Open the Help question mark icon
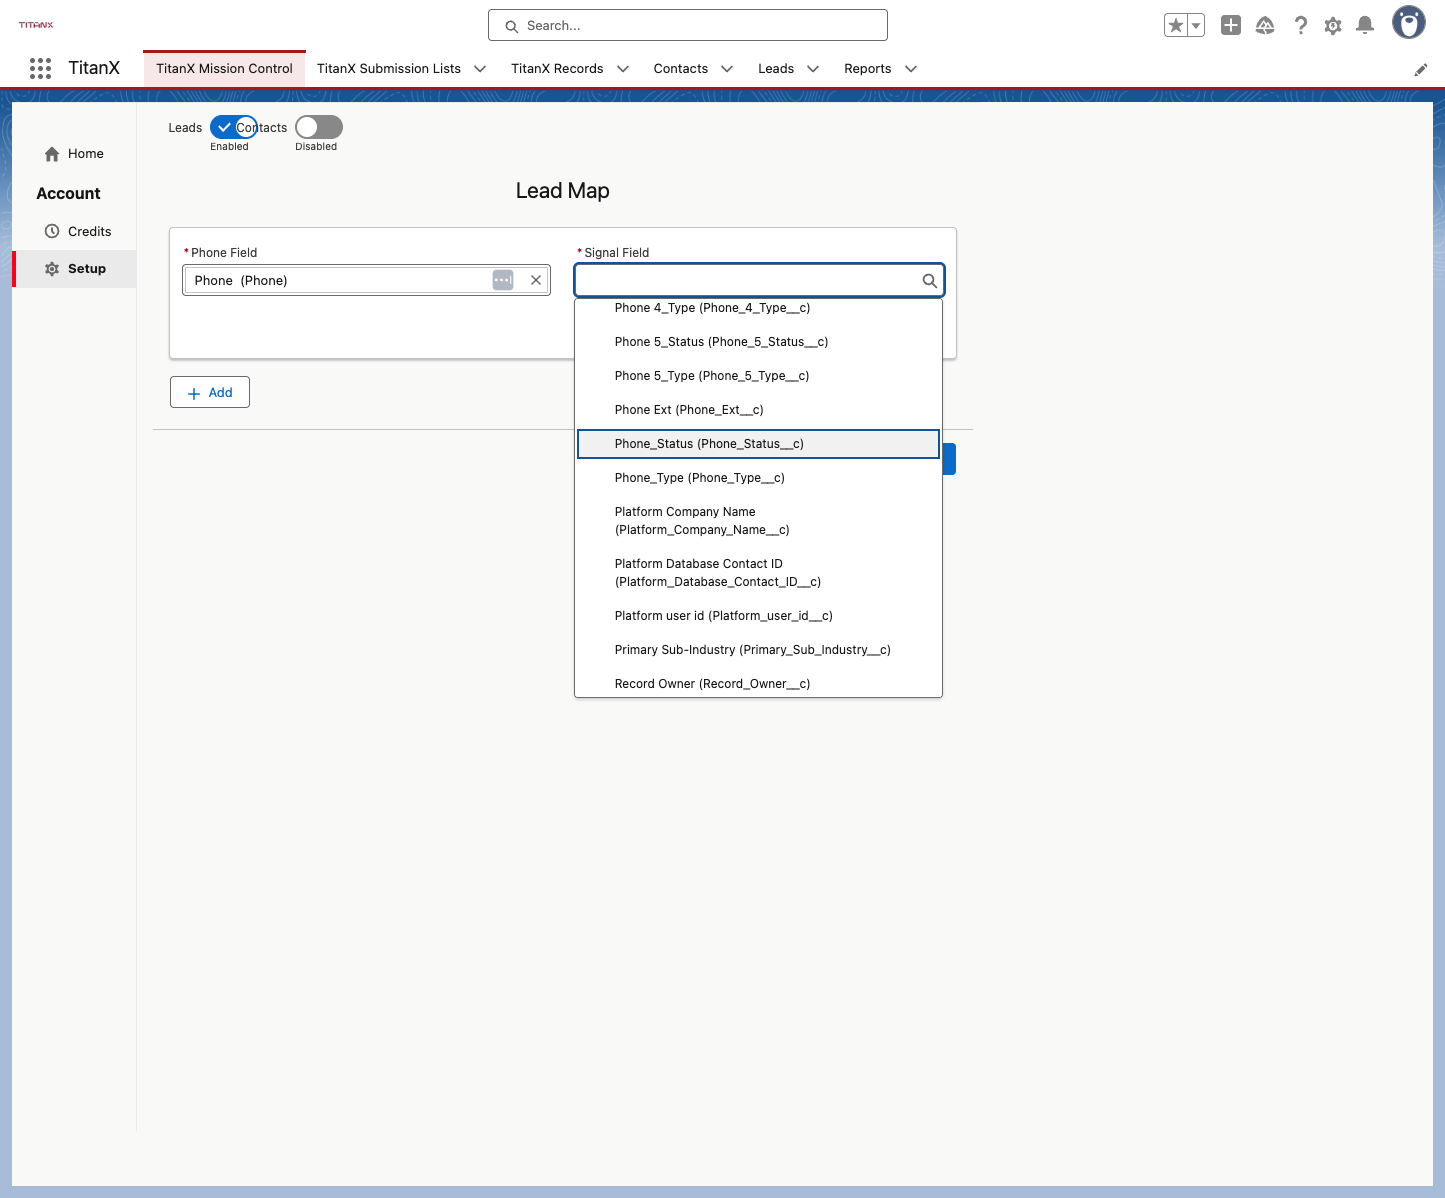Screen dimensions: 1445x1198 click(x=1300, y=26)
